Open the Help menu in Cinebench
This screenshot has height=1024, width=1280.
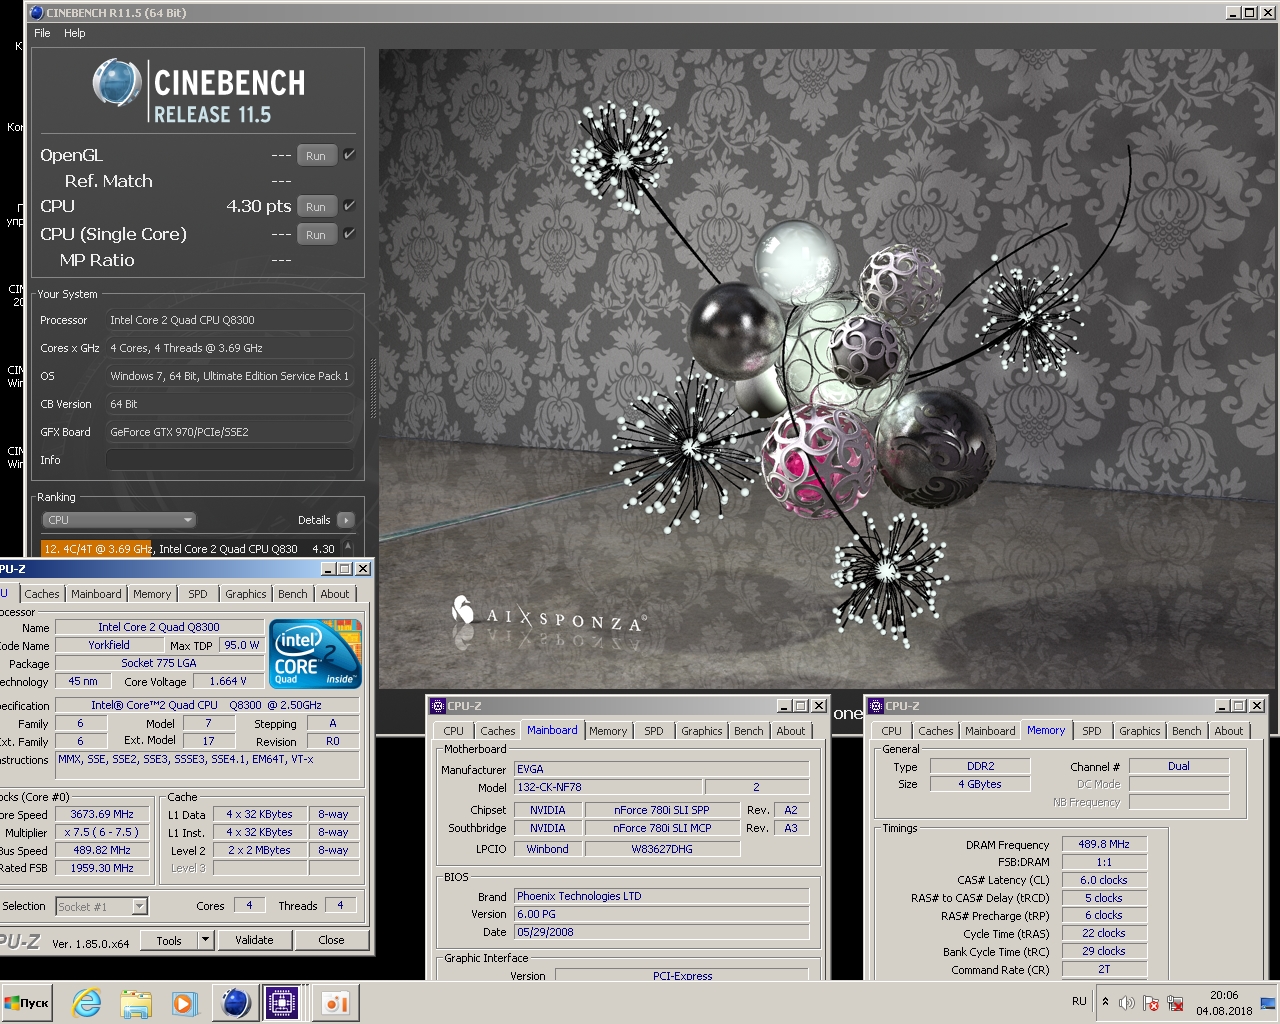(75, 33)
